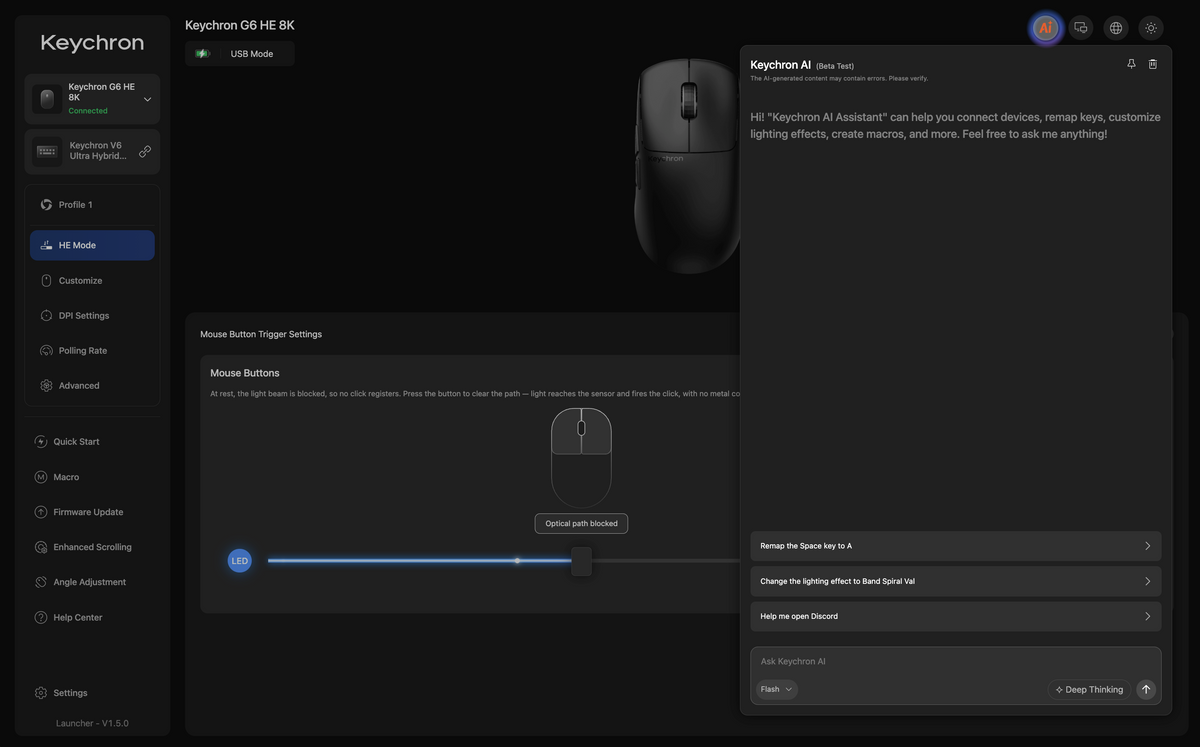Click the mouse diagram in Mouse Buttons

pyautogui.click(x=581, y=458)
